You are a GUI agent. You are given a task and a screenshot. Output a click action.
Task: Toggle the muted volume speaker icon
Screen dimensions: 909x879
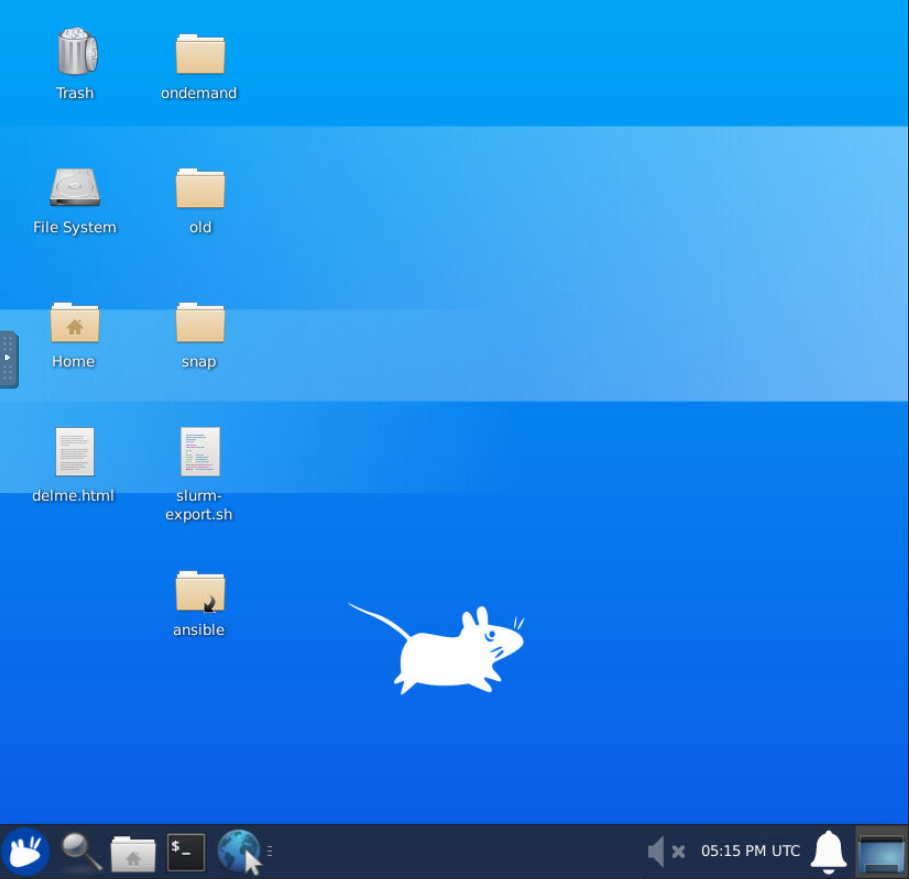[x=666, y=851]
